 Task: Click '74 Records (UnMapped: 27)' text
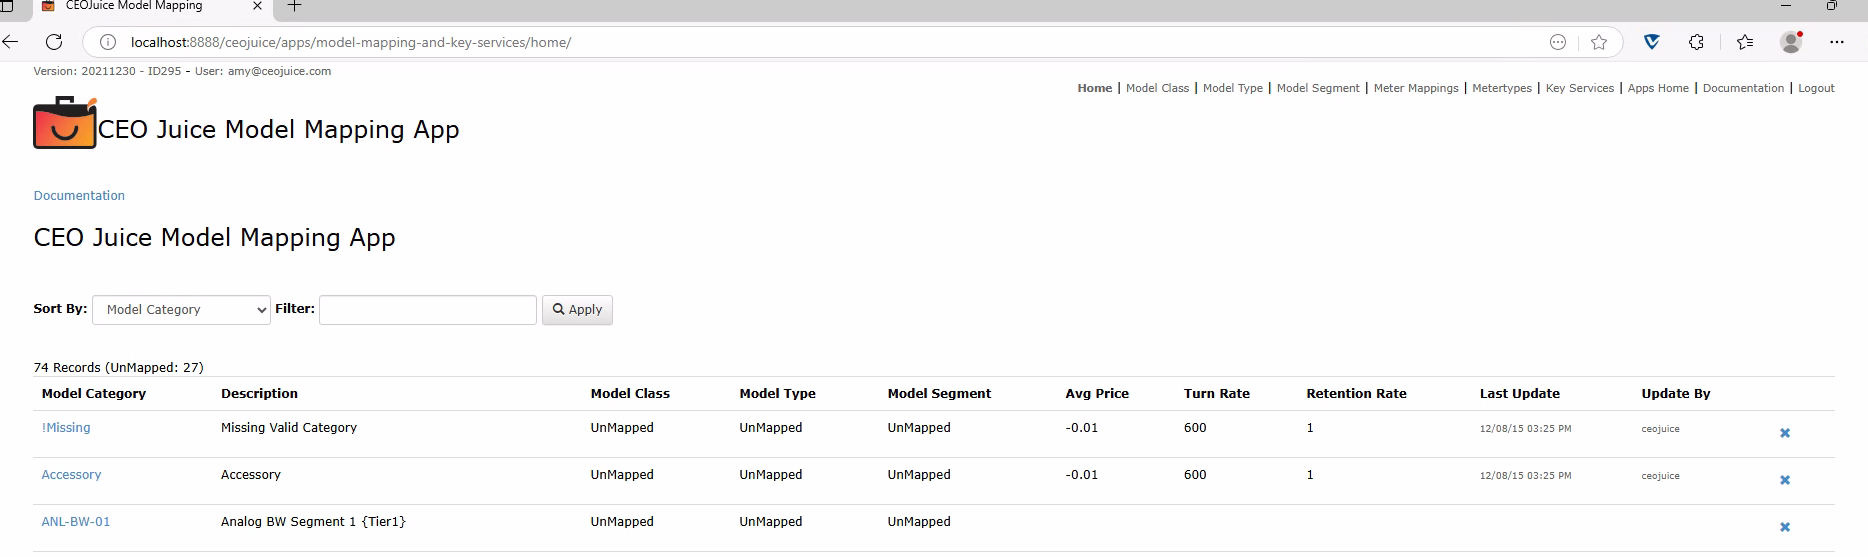pyautogui.click(x=118, y=368)
